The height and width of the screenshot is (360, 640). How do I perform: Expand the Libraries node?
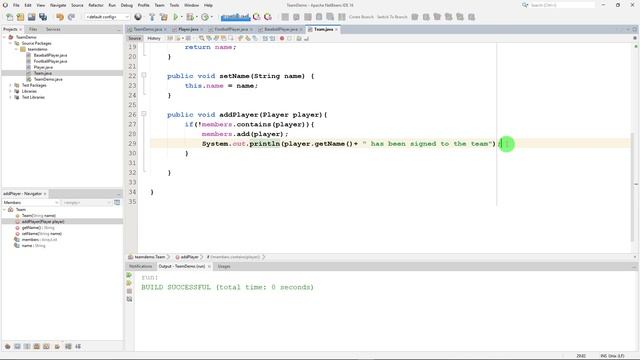coord(10,91)
